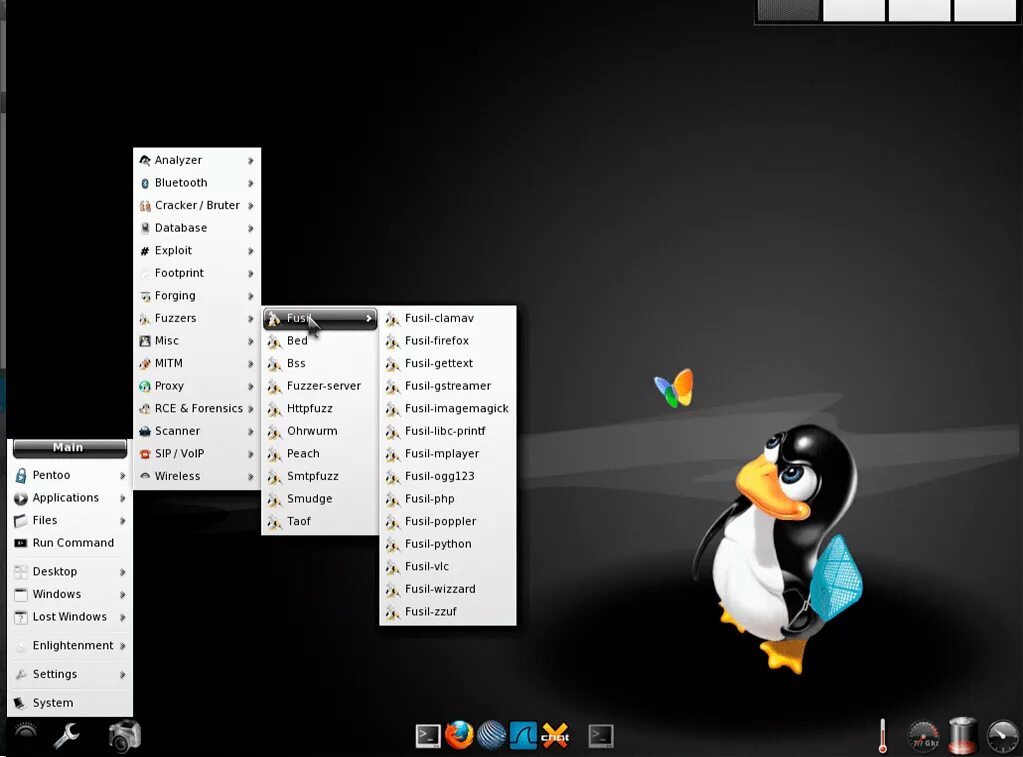The width and height of the screenshot is (1023, 757).
Task: Click the wrench settings icon
Action: 67,735
